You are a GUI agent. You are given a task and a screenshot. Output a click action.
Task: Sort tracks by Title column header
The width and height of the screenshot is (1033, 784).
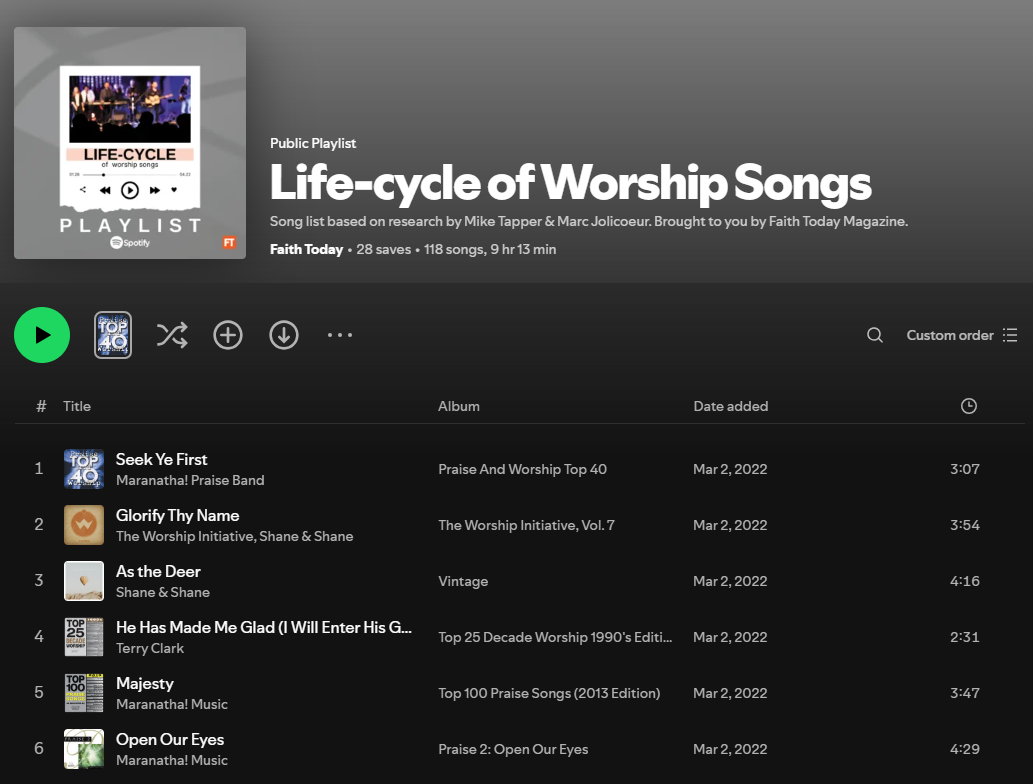point(77,406)
